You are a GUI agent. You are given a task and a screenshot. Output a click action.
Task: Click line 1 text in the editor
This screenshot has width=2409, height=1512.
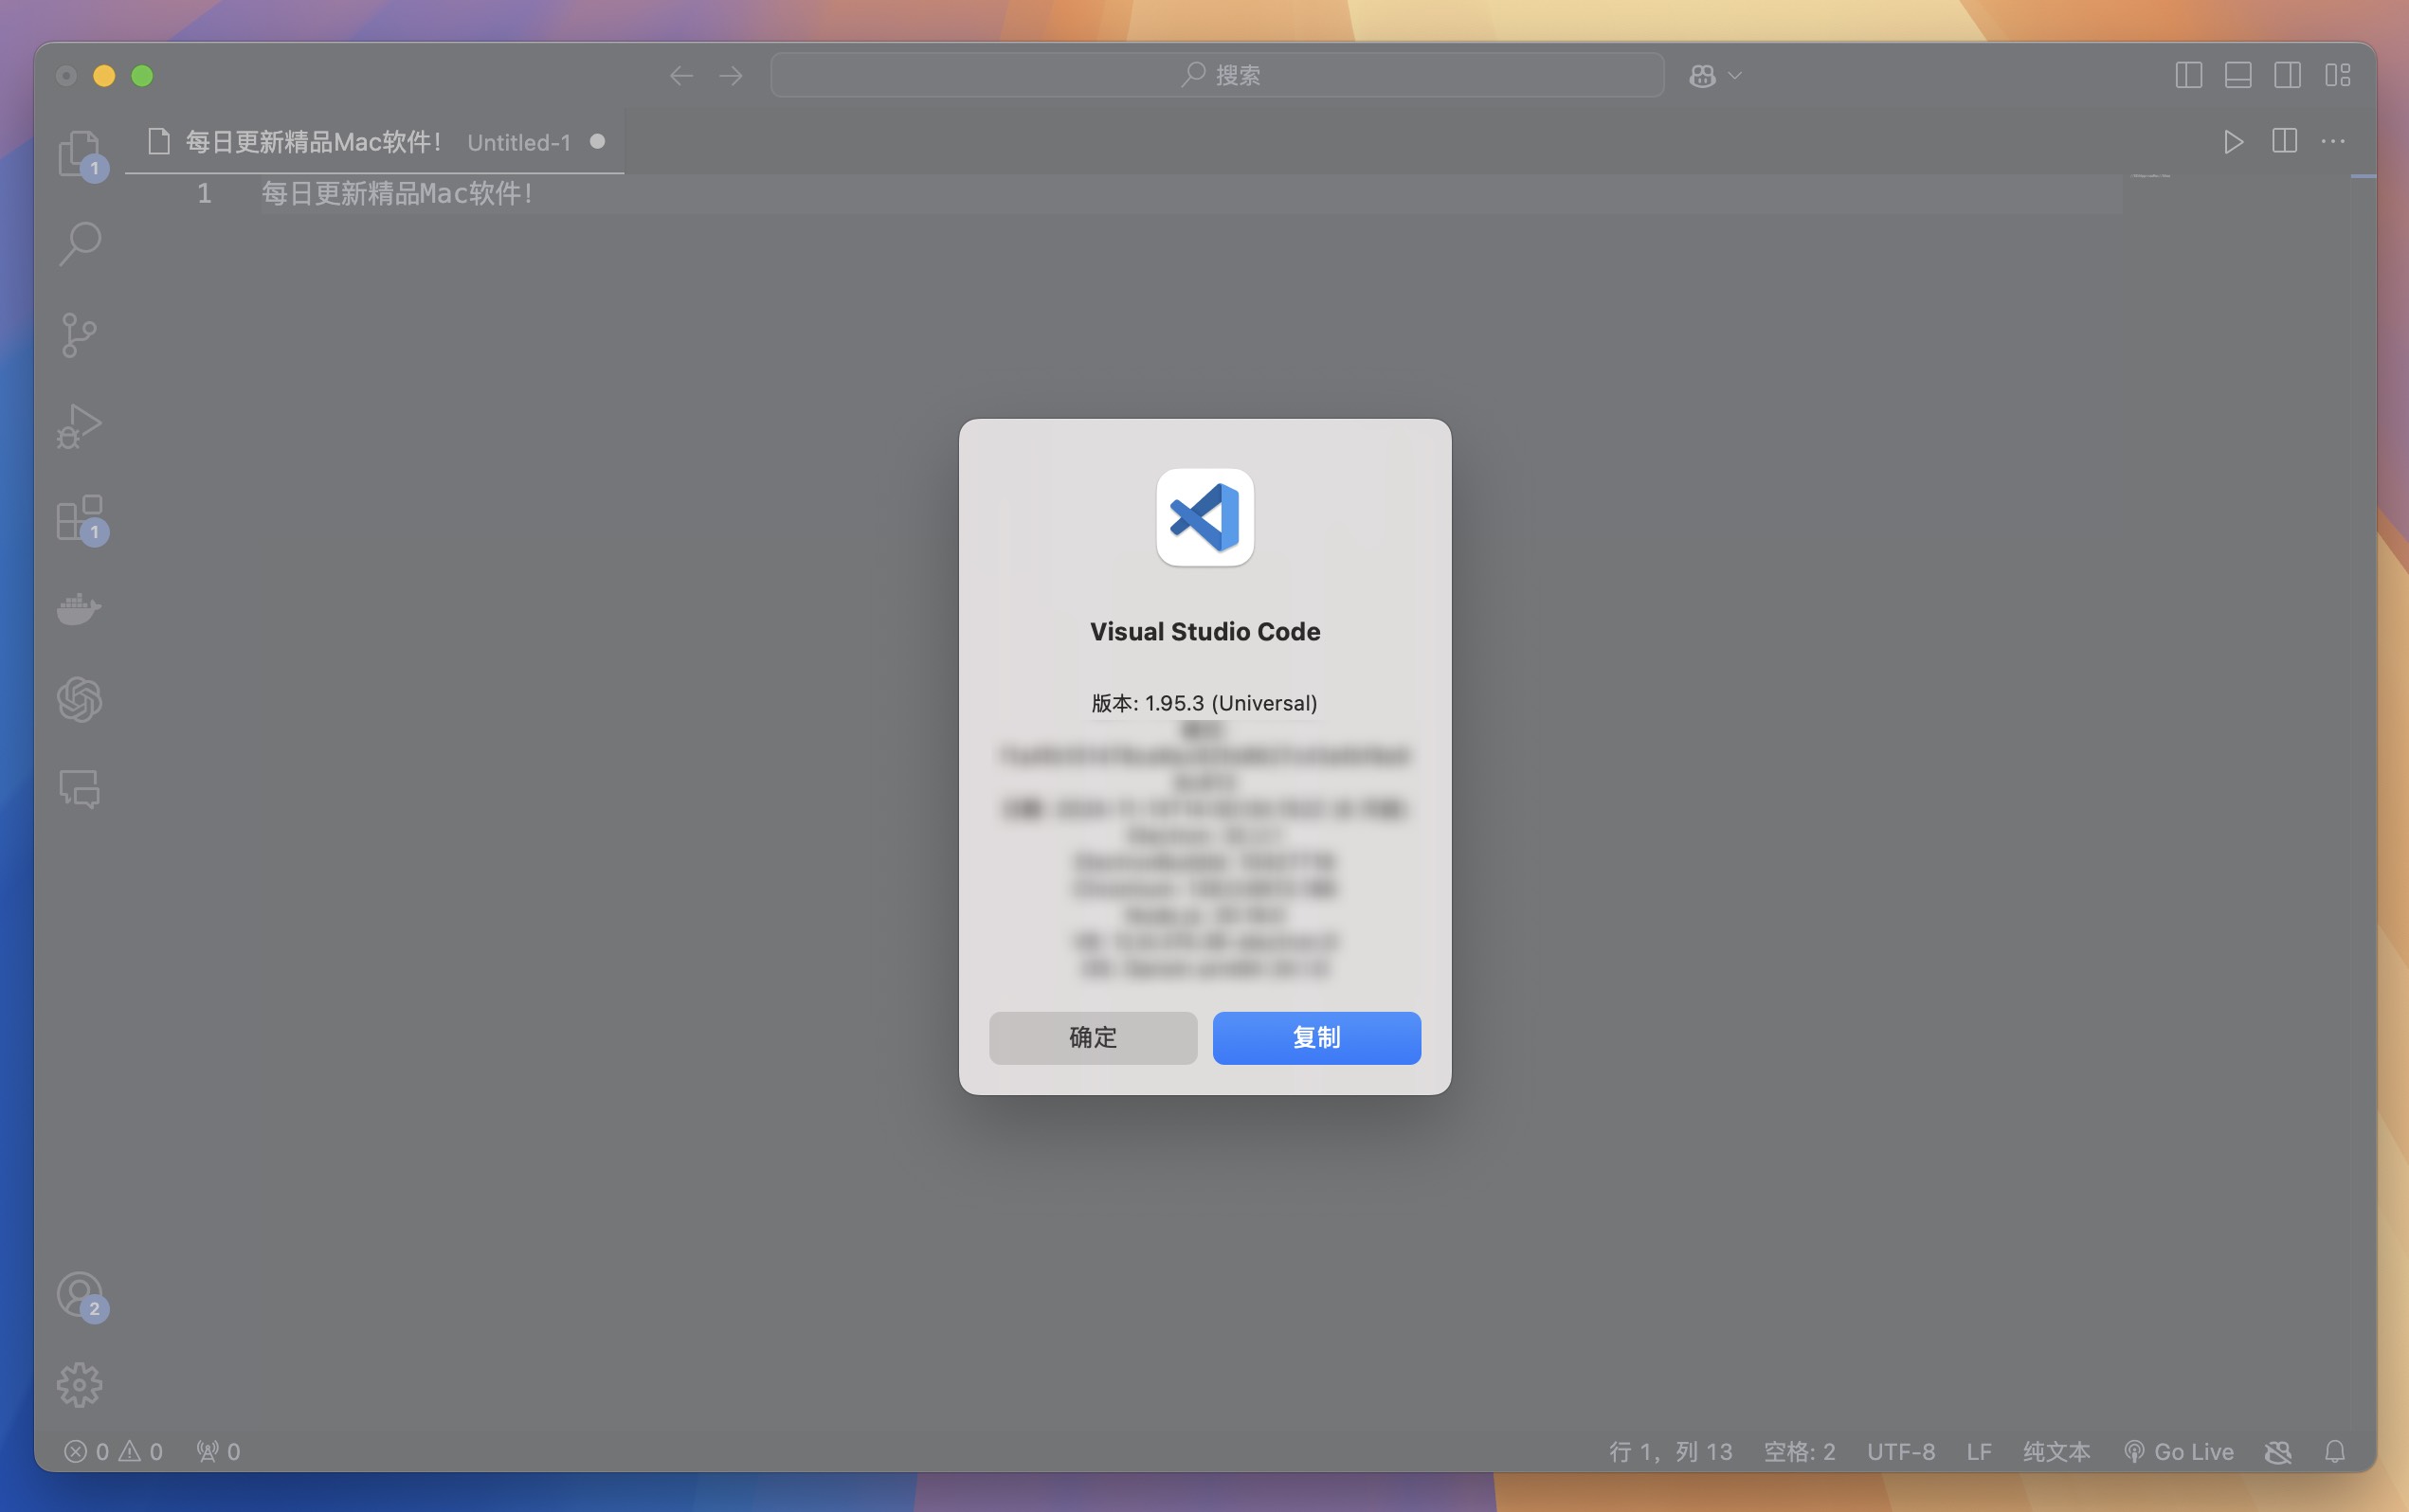click(x=397, y=193)
